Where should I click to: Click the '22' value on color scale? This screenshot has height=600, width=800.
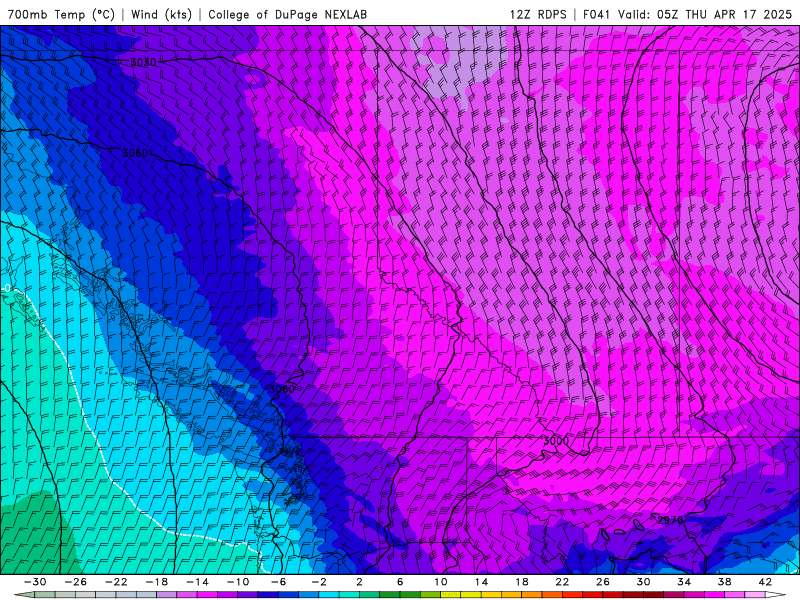click(562, 582)
